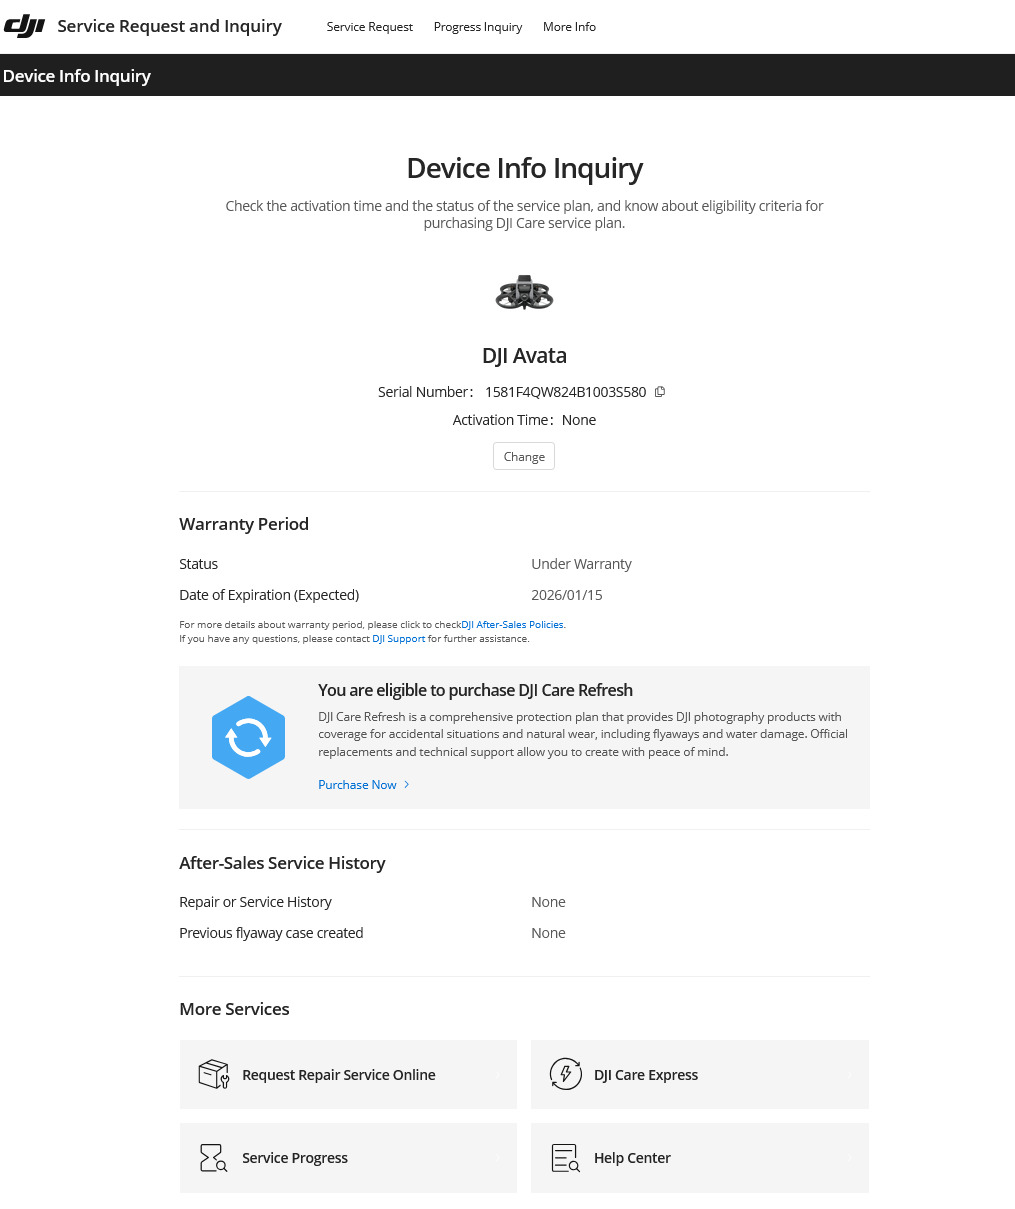The width and height of the screenshot is (1015, 1209).
Task: Select serial number 1581F4QW824B1003S580 text
Action: click(x=565, y=392)
